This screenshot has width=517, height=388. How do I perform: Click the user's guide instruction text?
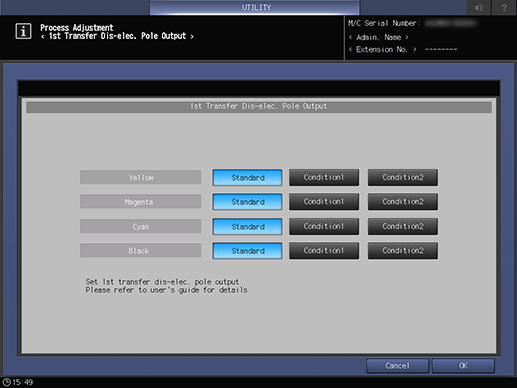coord(166,290)
